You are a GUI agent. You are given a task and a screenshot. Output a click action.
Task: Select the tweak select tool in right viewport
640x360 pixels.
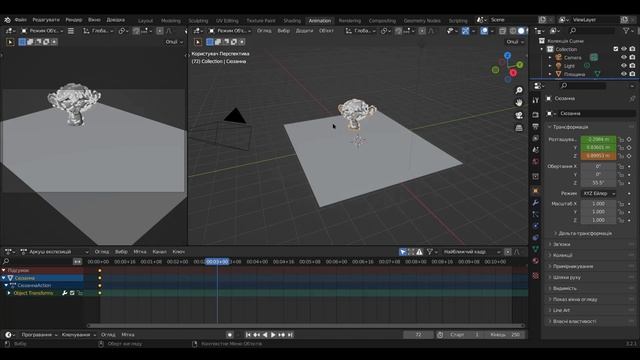pyautogui.click(x=198, y=42)
